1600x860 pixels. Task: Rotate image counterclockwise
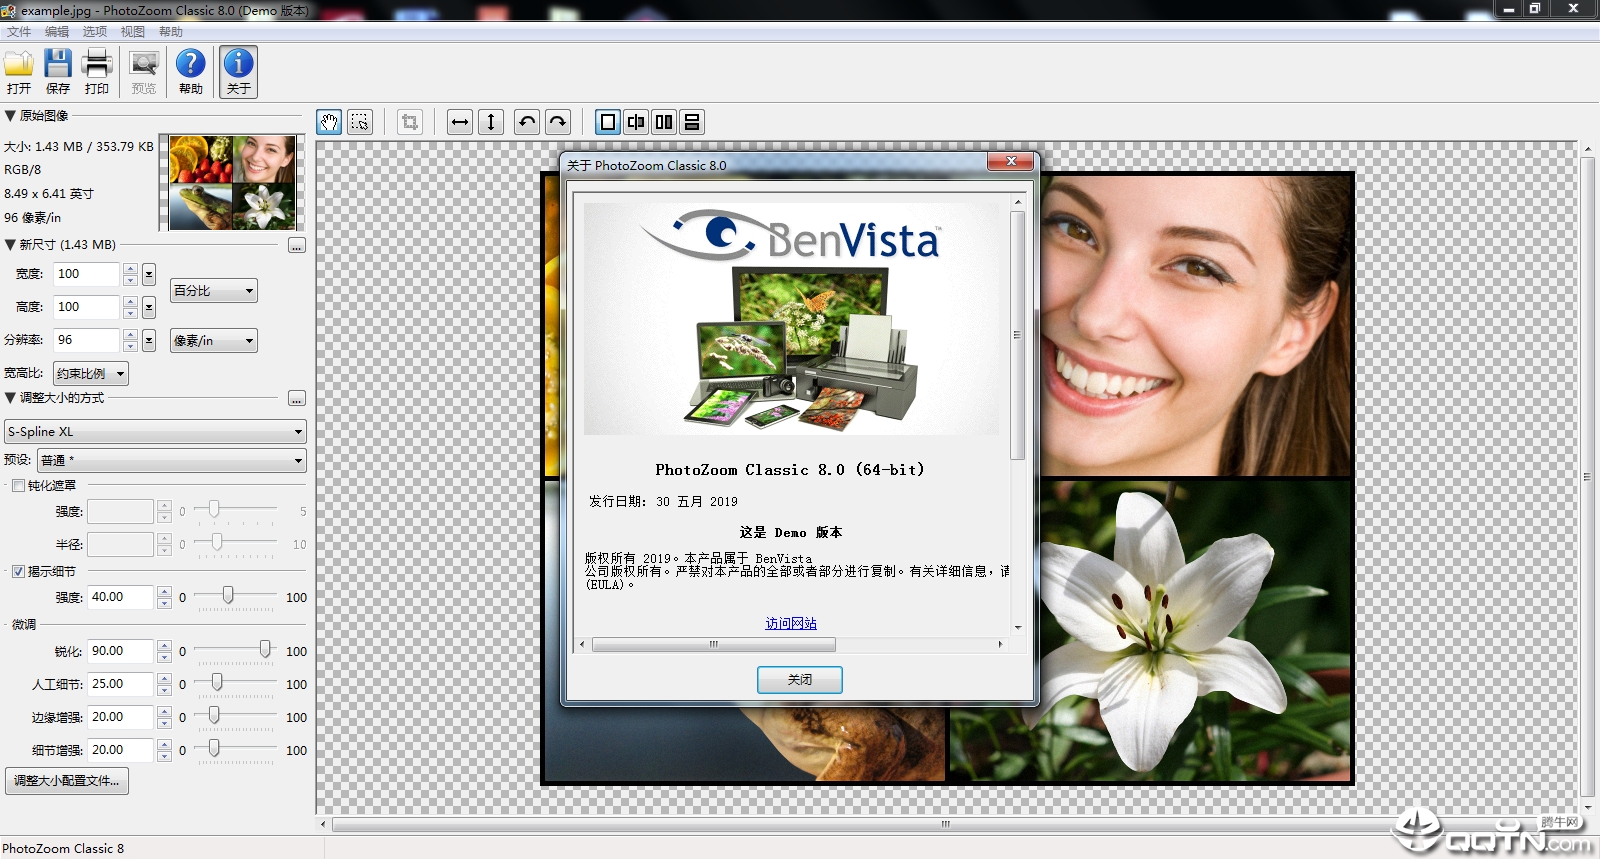[527, 122]
